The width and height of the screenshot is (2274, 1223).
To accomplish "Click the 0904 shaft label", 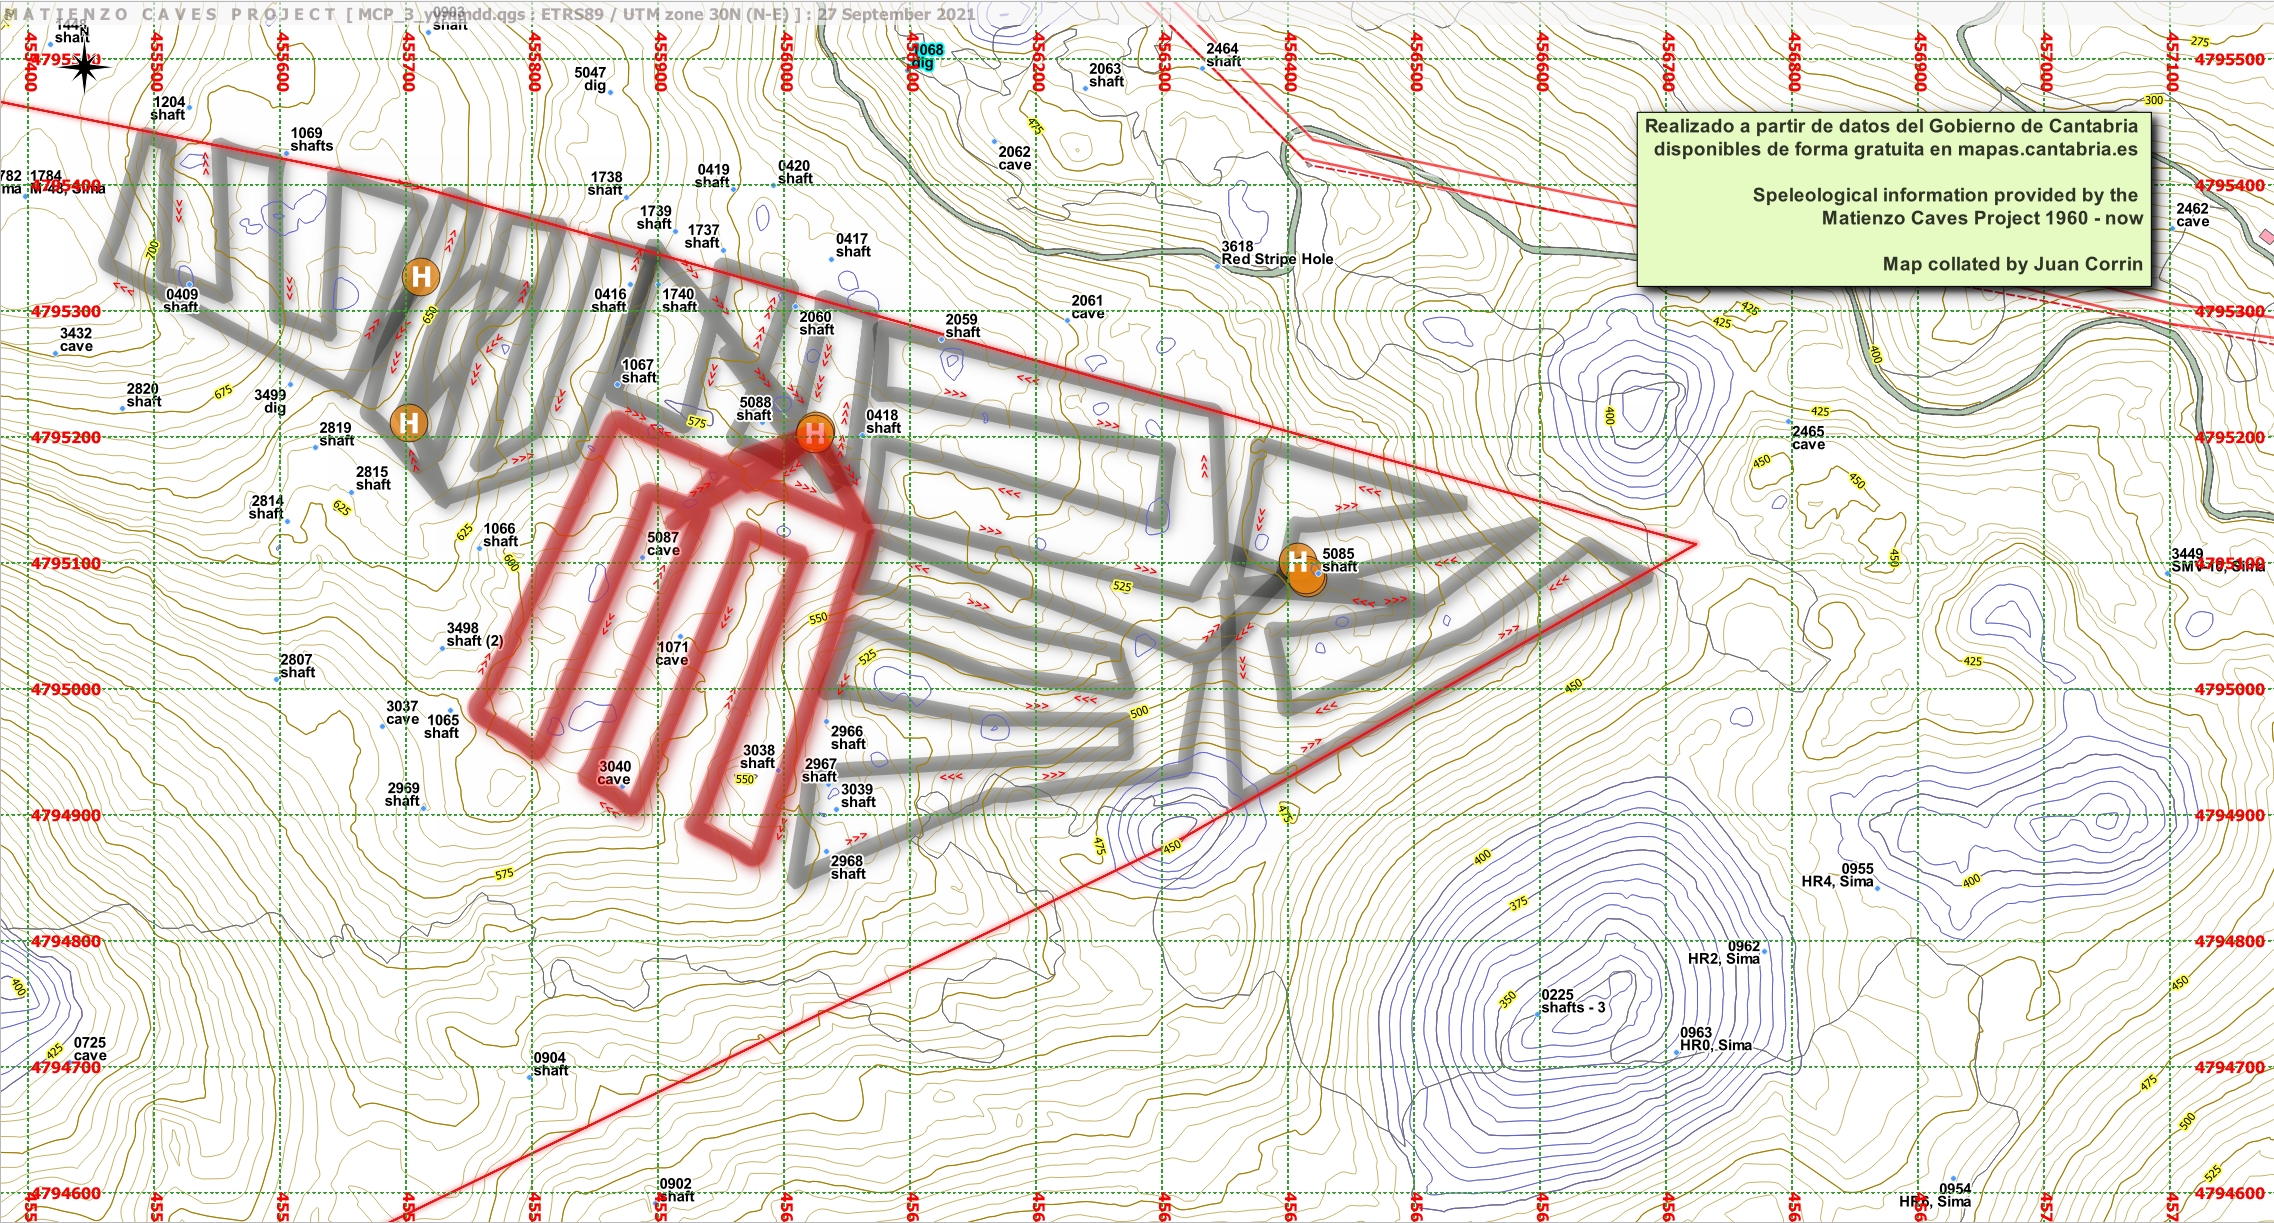I will [550, 1064].
